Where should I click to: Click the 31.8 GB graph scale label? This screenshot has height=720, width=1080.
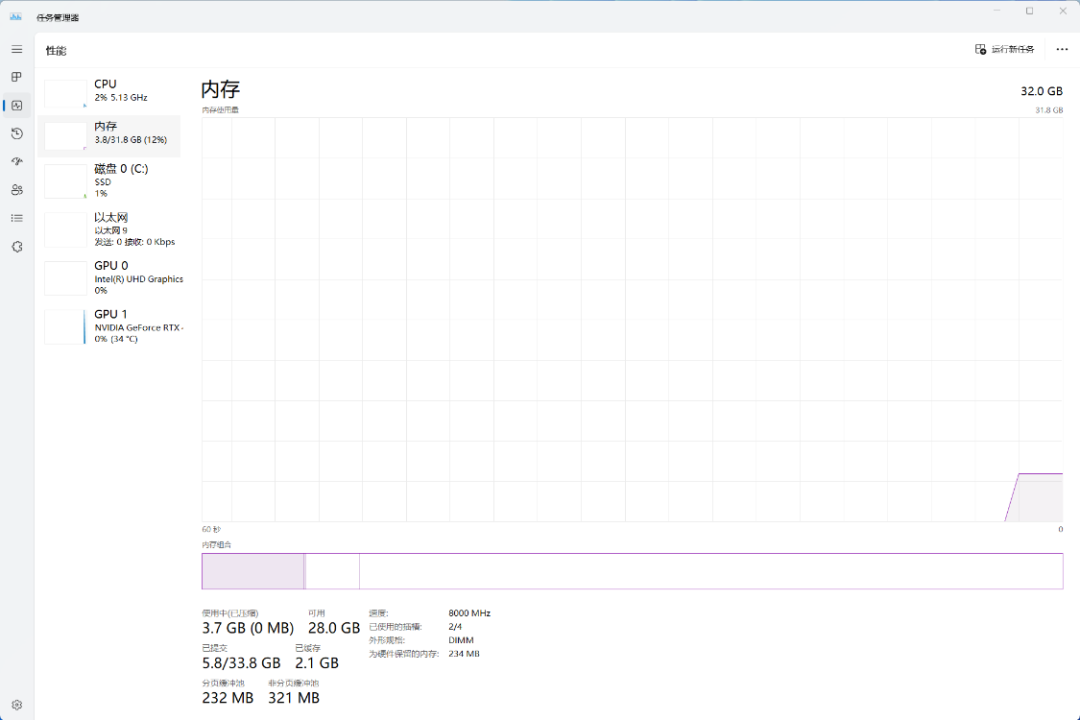click(x=1049, y=110)
